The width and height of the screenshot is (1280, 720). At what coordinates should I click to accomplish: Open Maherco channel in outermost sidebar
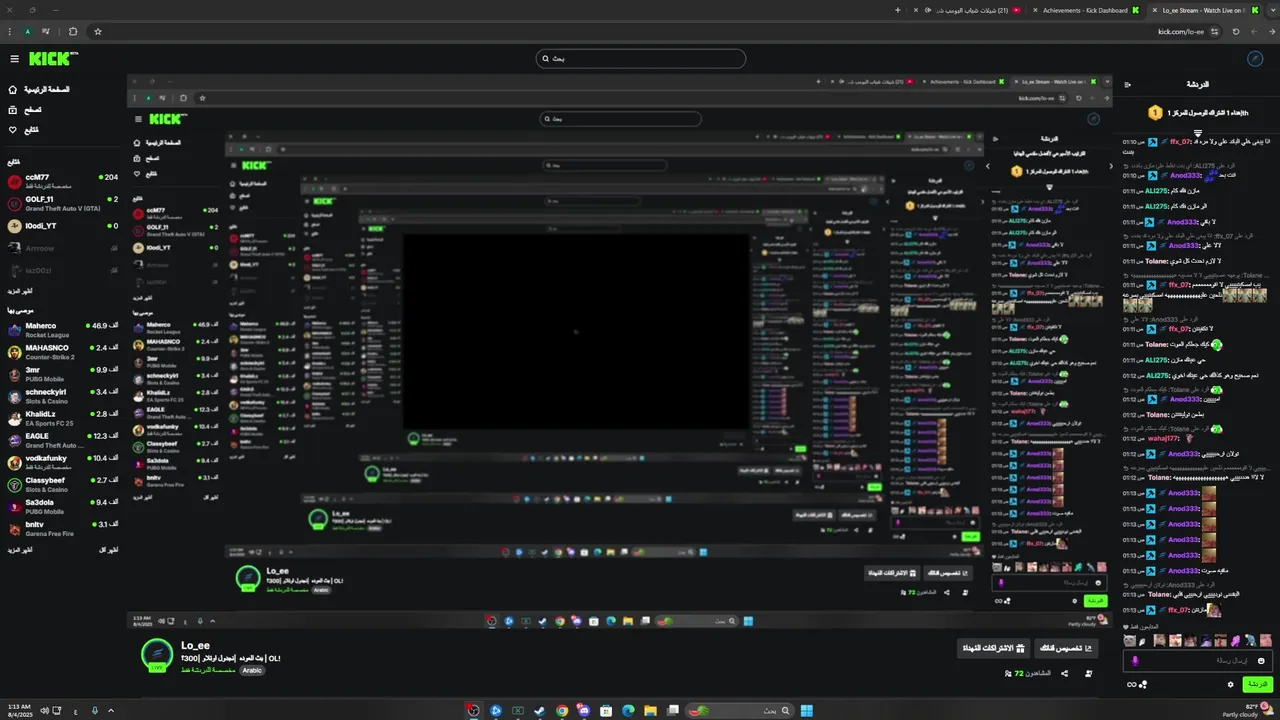(62, 330)
